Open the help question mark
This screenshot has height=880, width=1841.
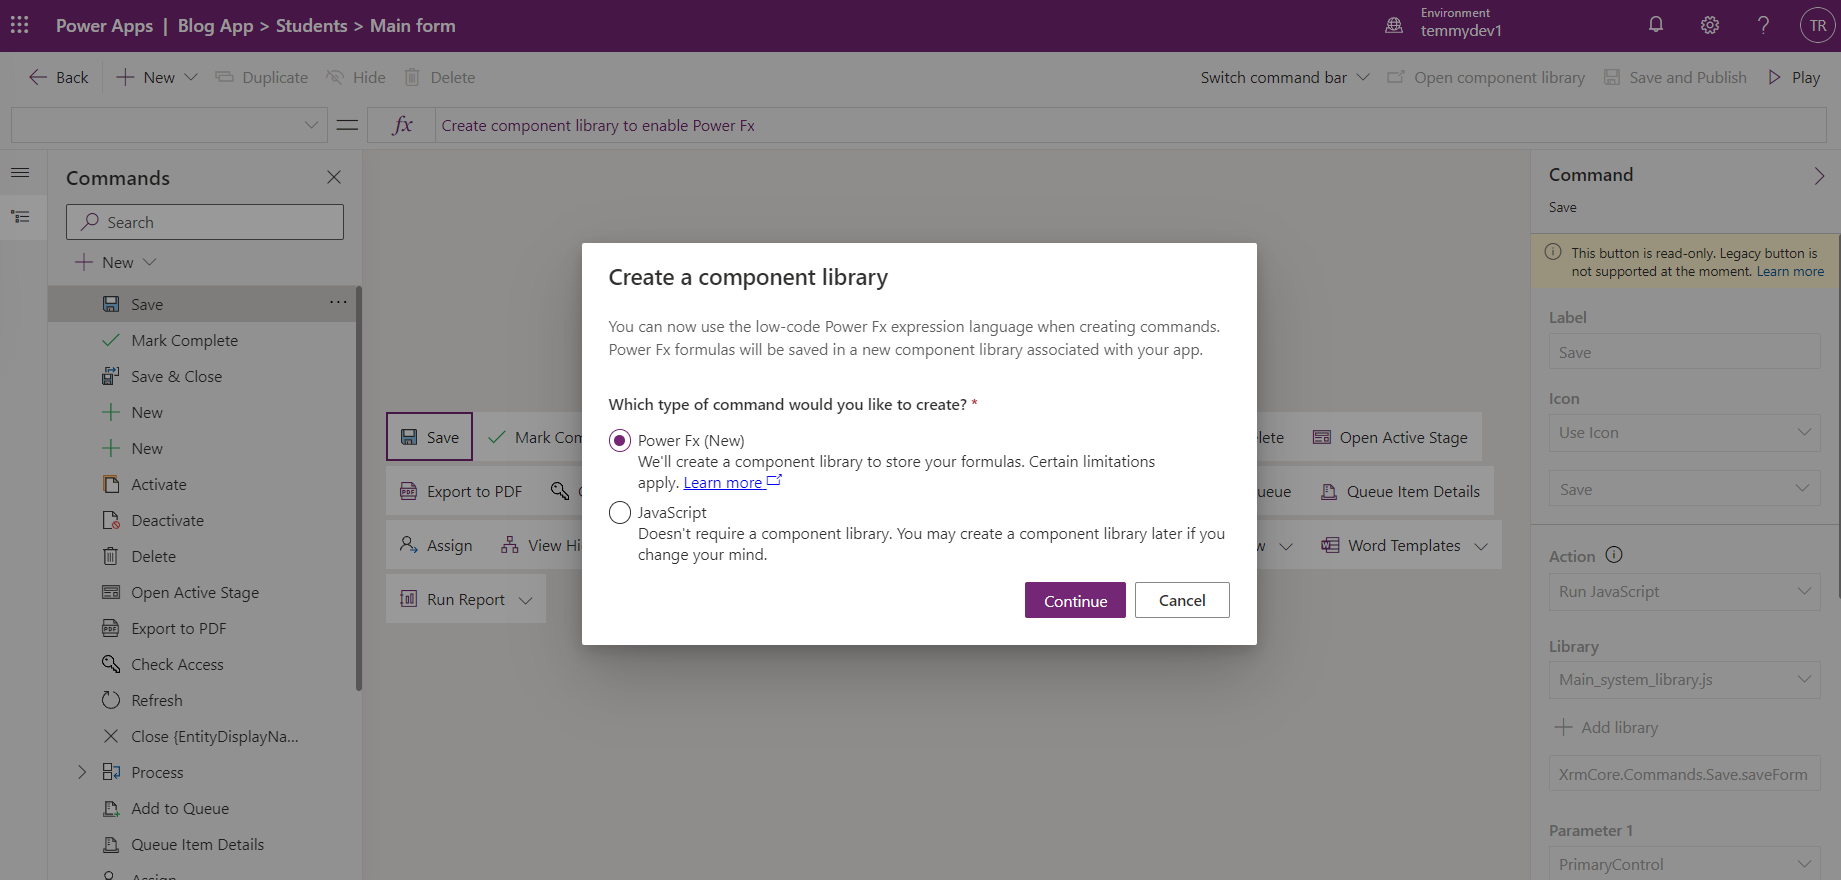pos(1764,25)
